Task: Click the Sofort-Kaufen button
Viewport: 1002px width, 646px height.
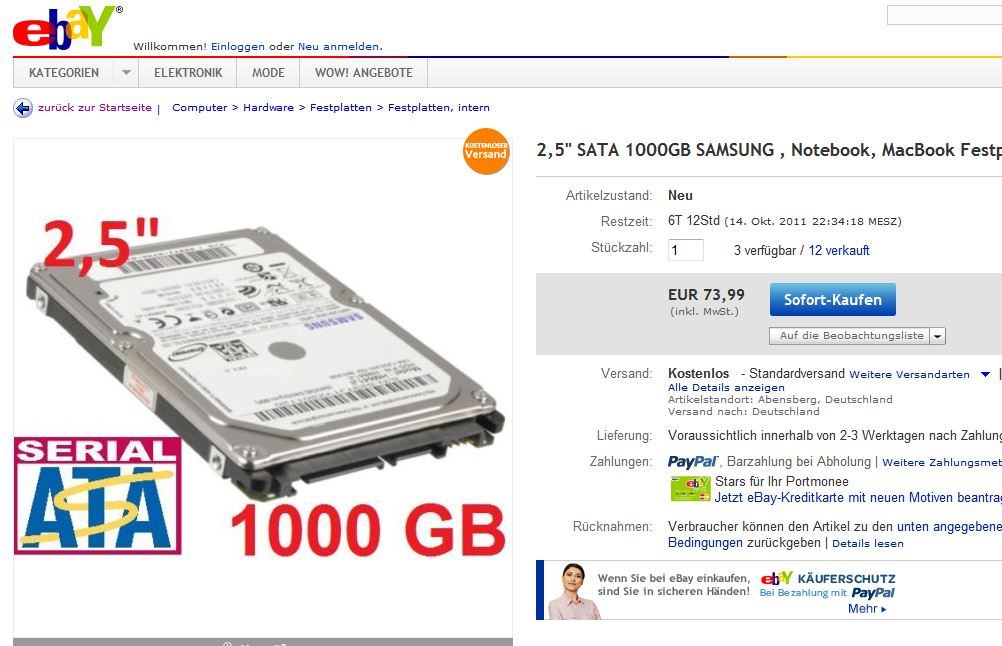Action: [x=833, y=300]
